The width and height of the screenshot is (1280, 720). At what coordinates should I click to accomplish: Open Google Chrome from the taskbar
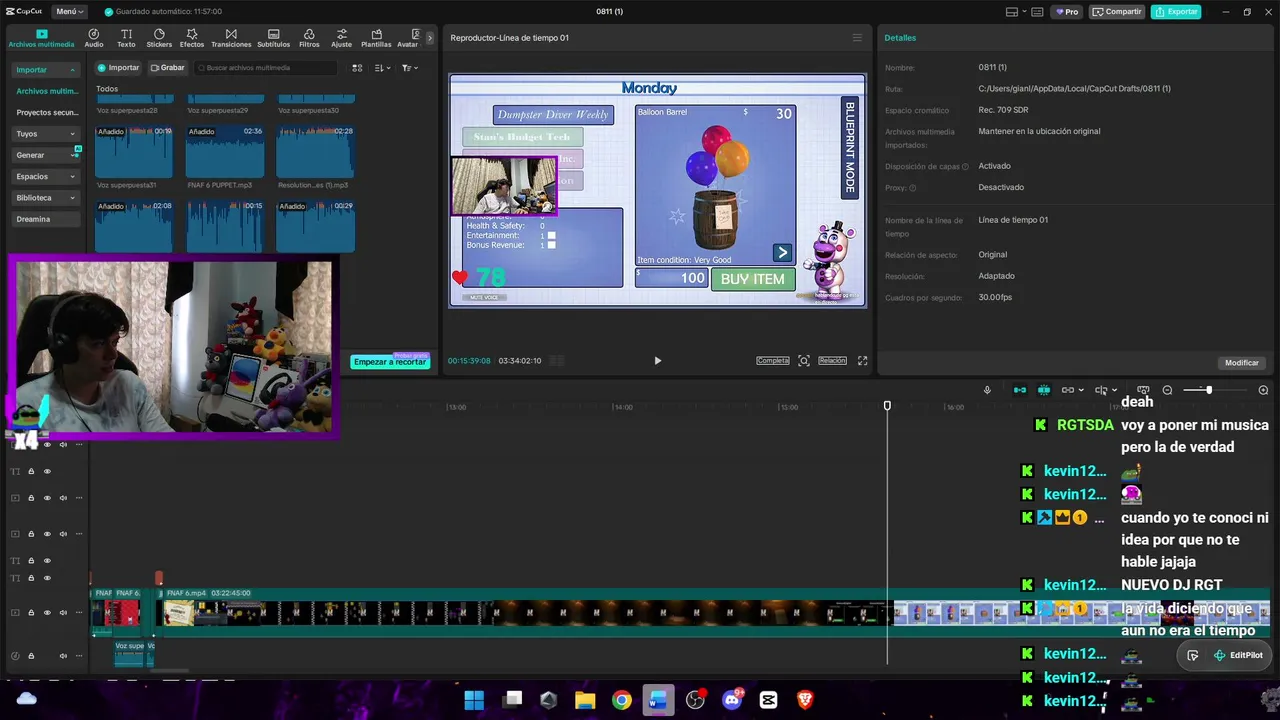point(622,700)
